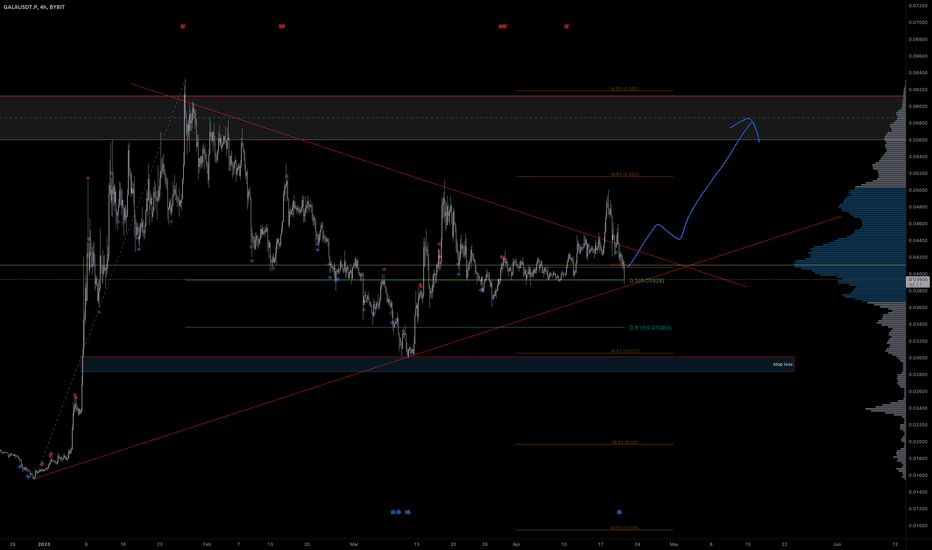Click the M S1 (0.031) pivot label

[625, 351]
